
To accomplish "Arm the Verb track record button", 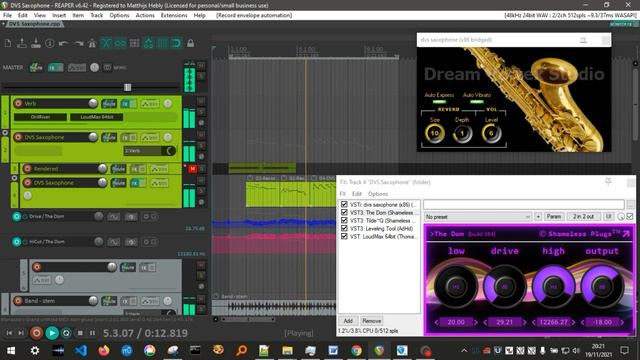I will tap(18, 104).
